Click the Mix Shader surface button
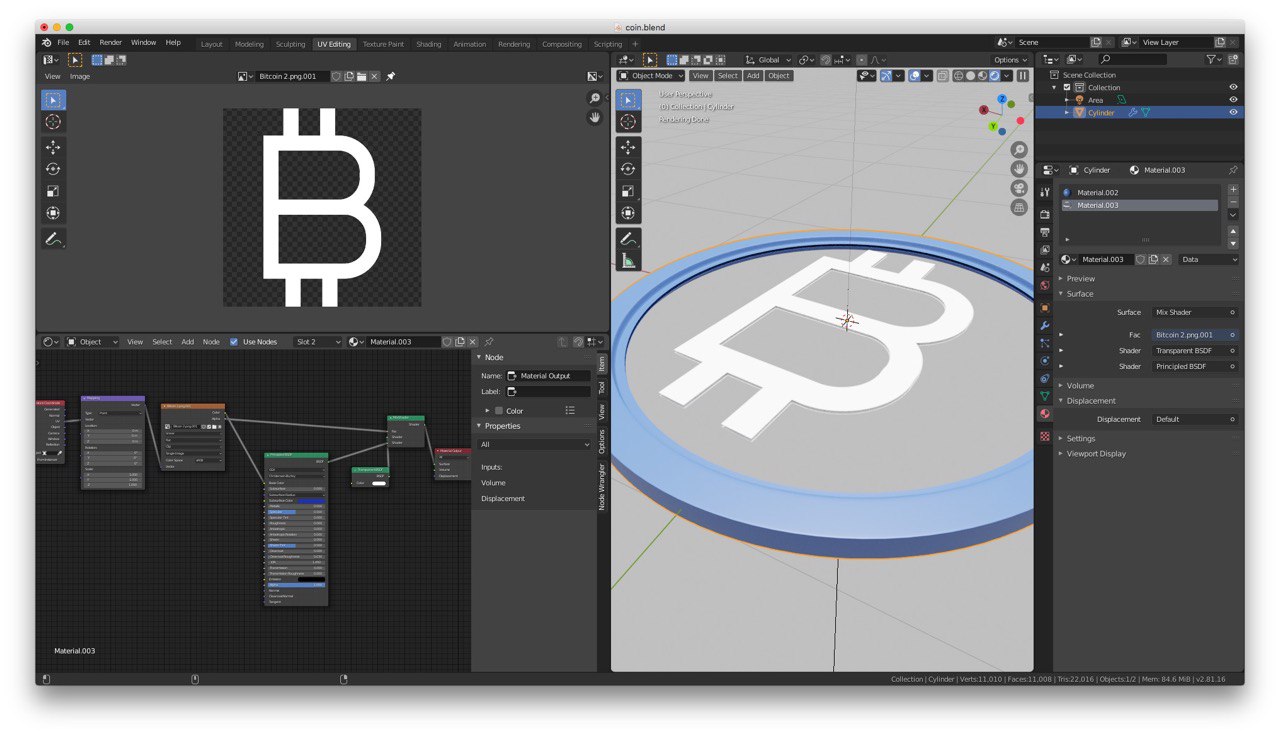1280x736 pixels. (1195, 312)
